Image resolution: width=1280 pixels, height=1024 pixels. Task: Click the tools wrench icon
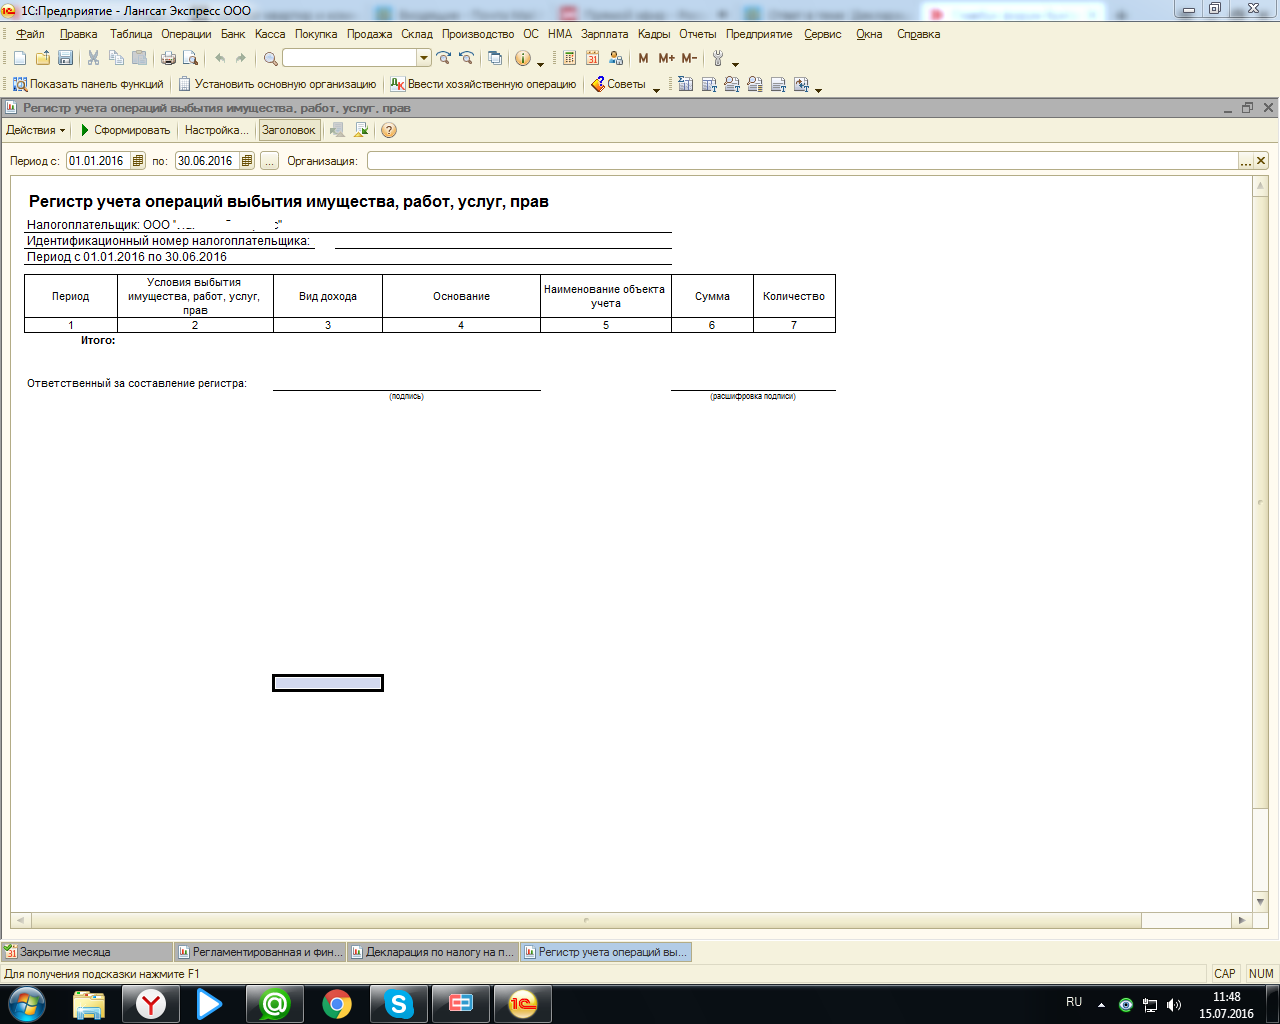(717, 58)
